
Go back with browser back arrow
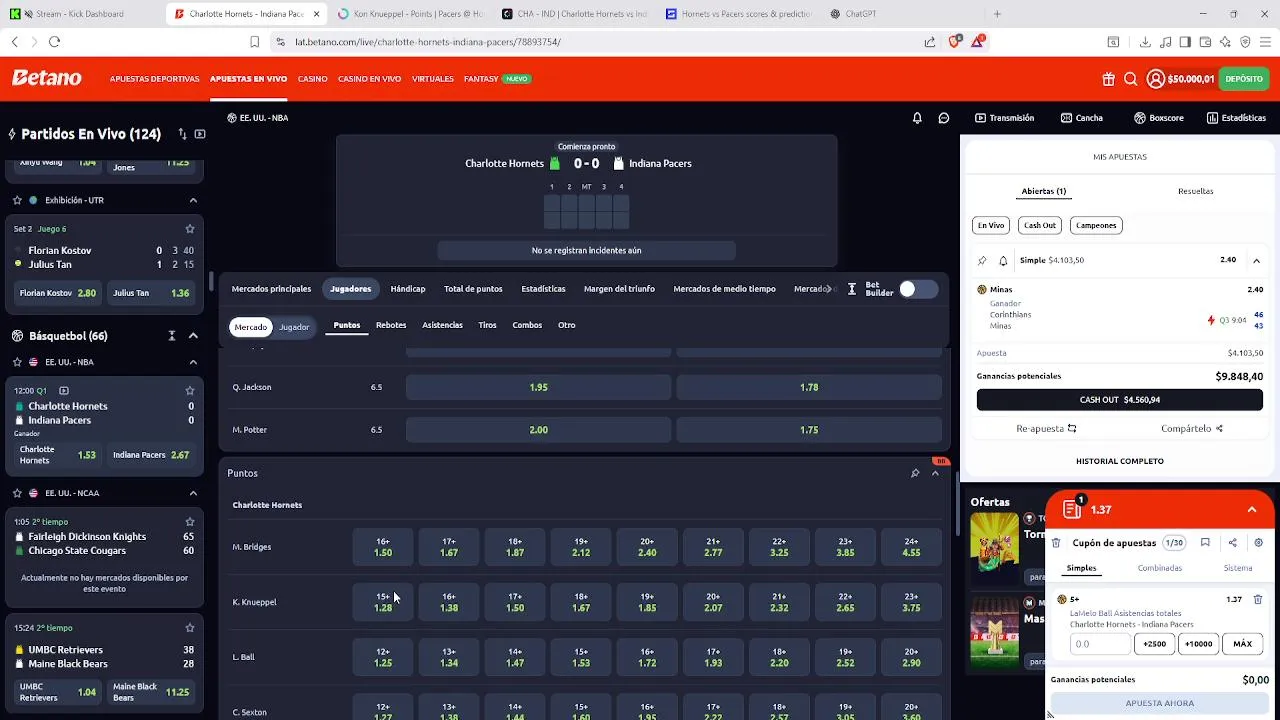pos(14,42)
